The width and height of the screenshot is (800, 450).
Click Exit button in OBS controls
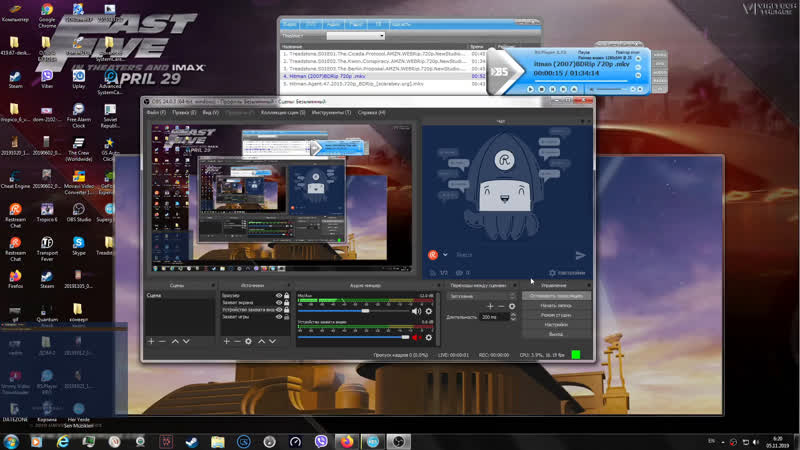[556, 334]
